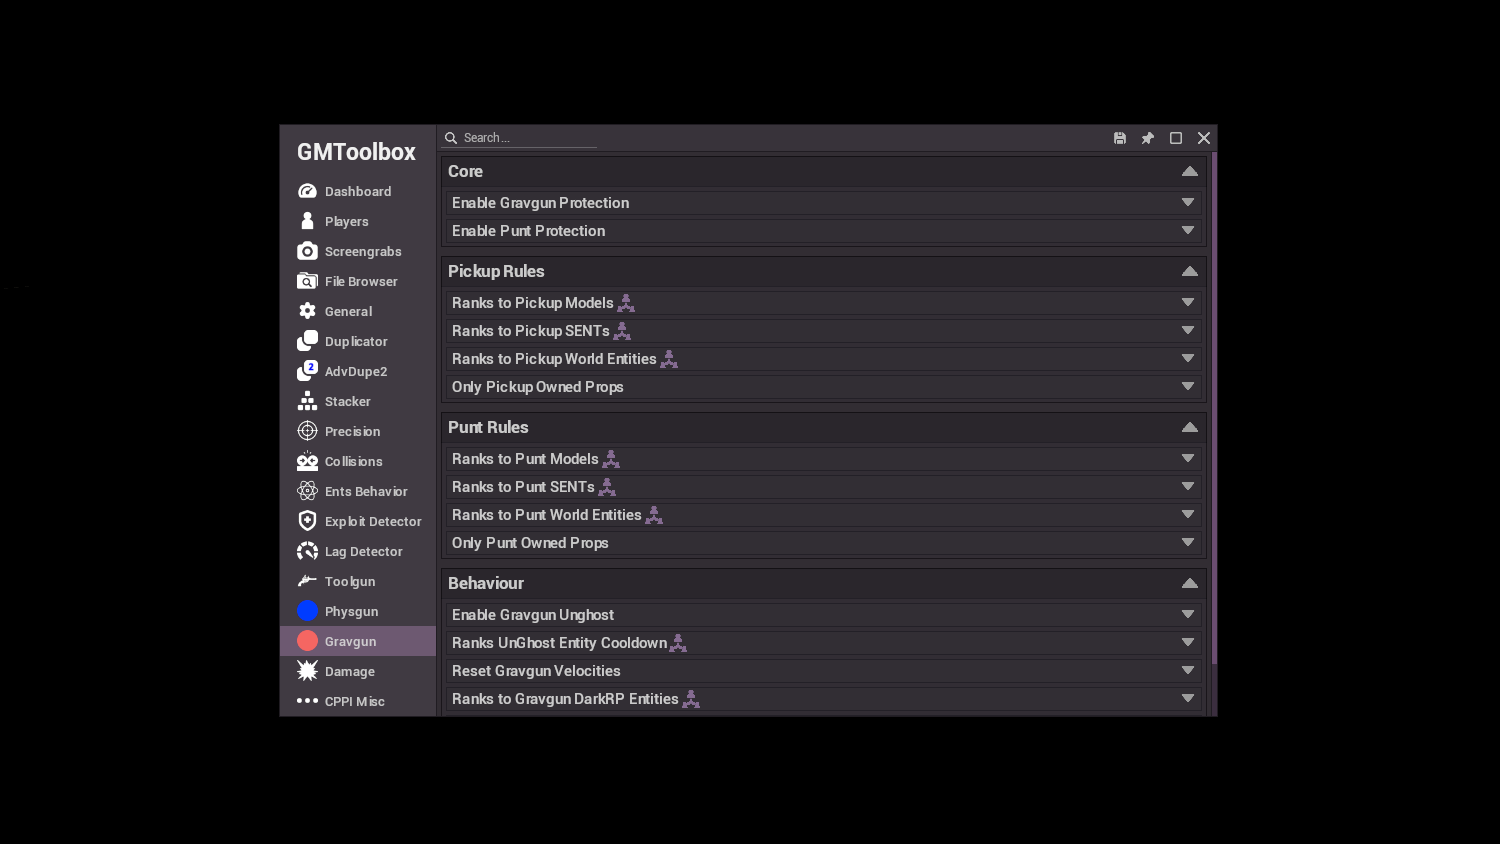This screenshot has height=844, width=1500.
Task: Expand Enable Gravgun Unghost arrow
Action: pyautogui.click(x=1188, y=614)
